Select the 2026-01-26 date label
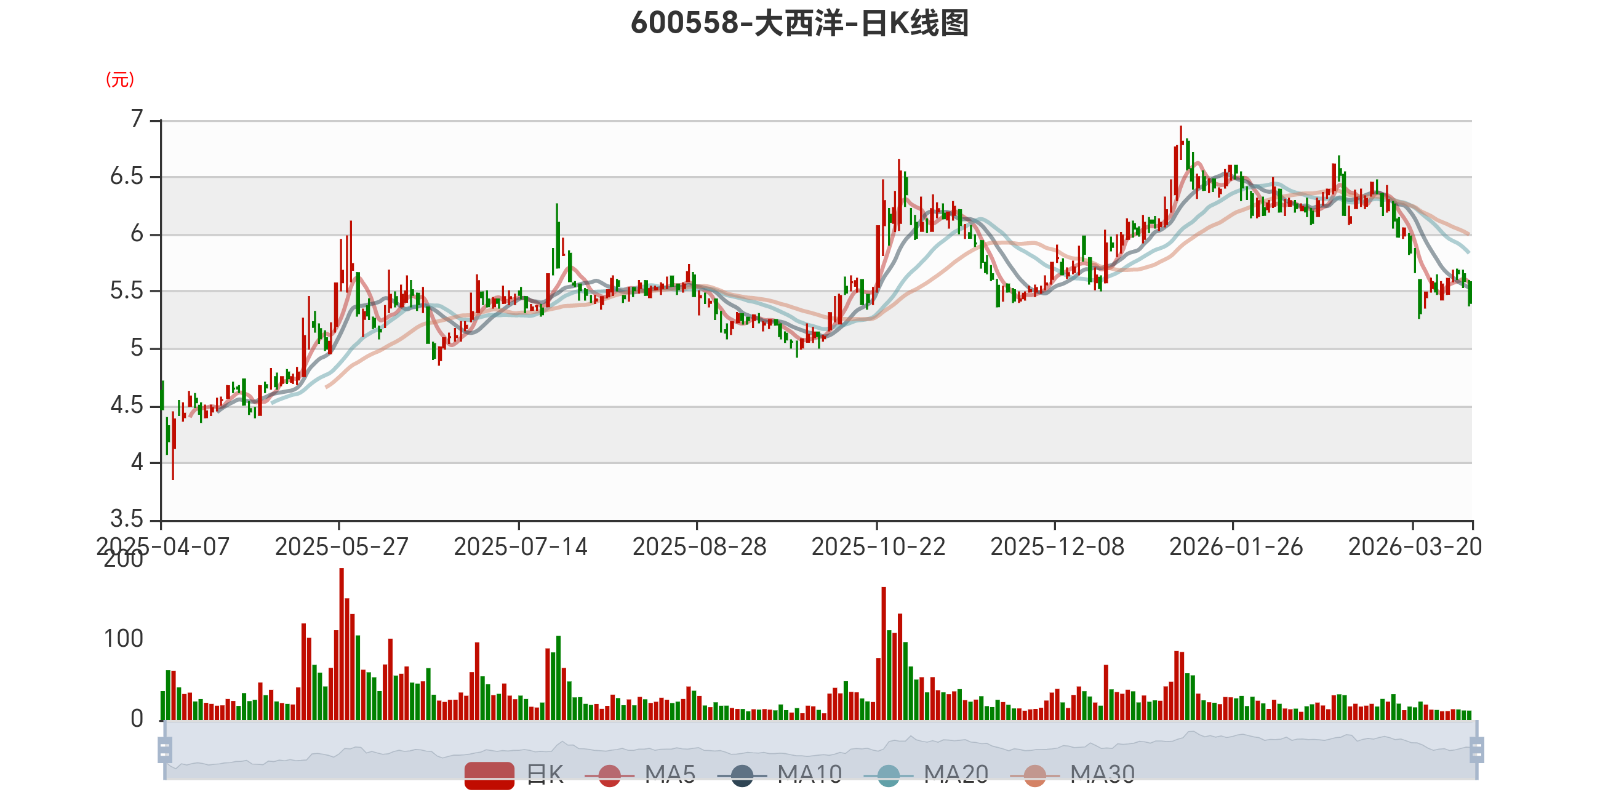Viewport: 1600px width, 800px height. click(x=1237, y=547)
